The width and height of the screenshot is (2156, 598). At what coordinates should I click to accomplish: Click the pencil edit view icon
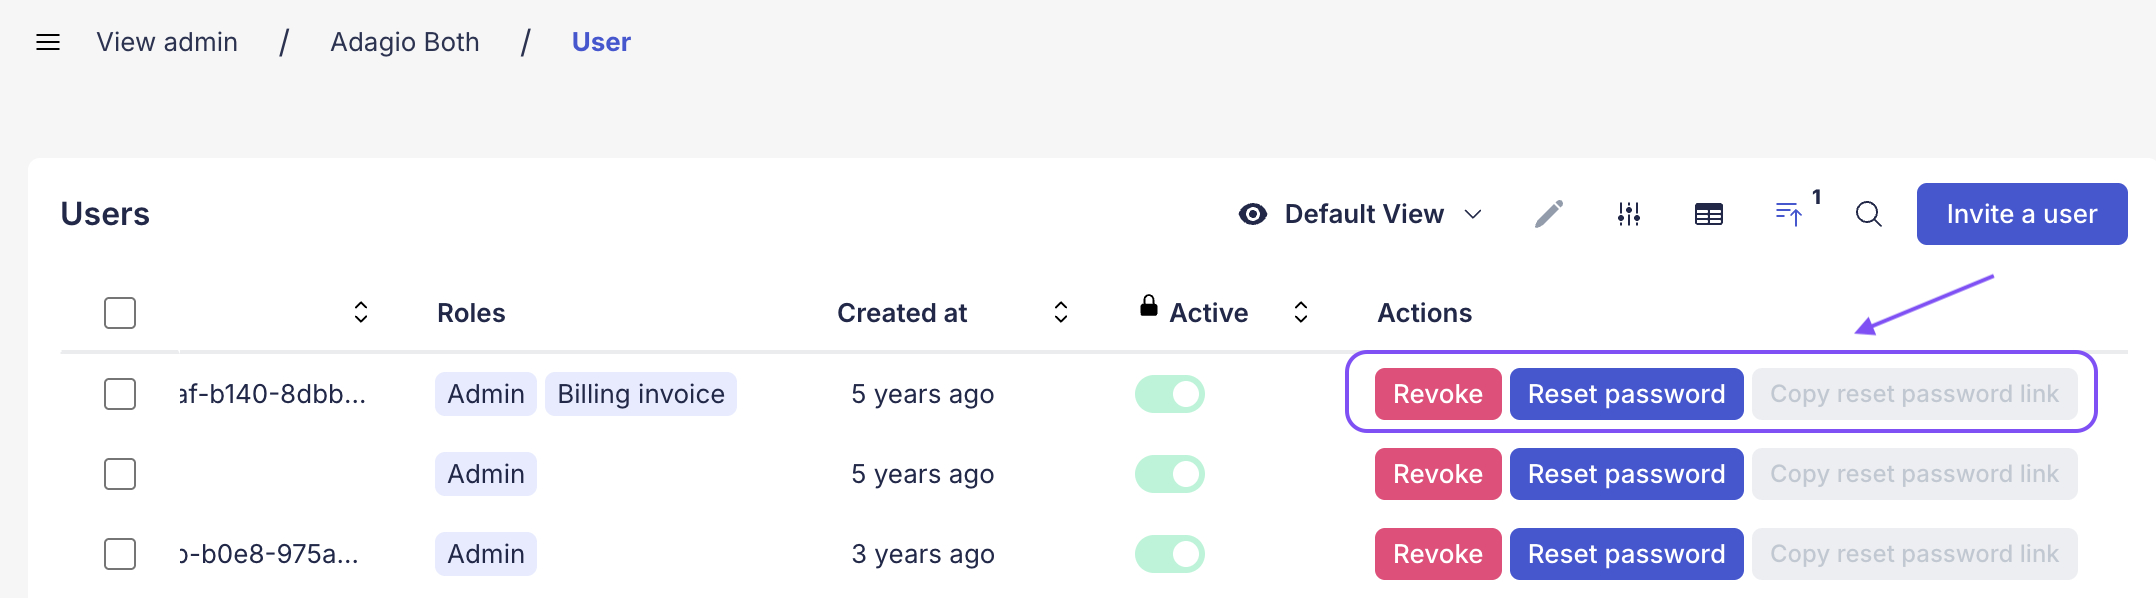click(1548, 214)
